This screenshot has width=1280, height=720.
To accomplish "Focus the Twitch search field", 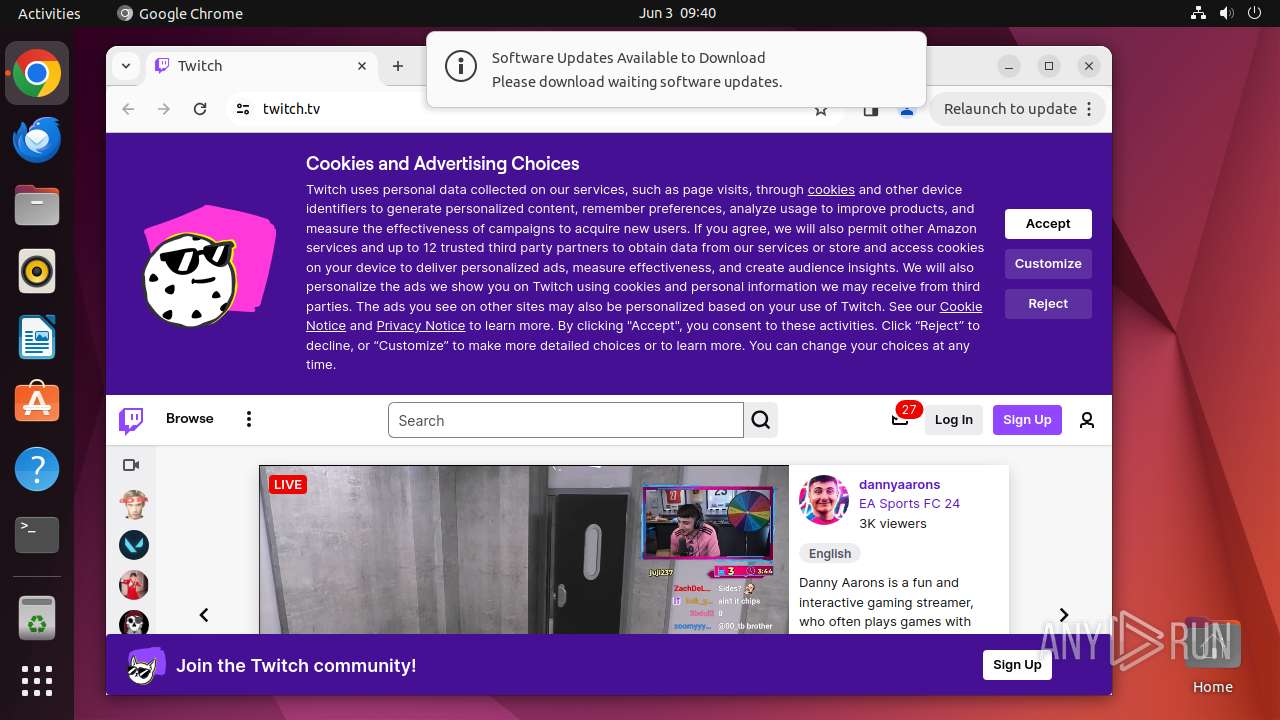I will point(566,420).
